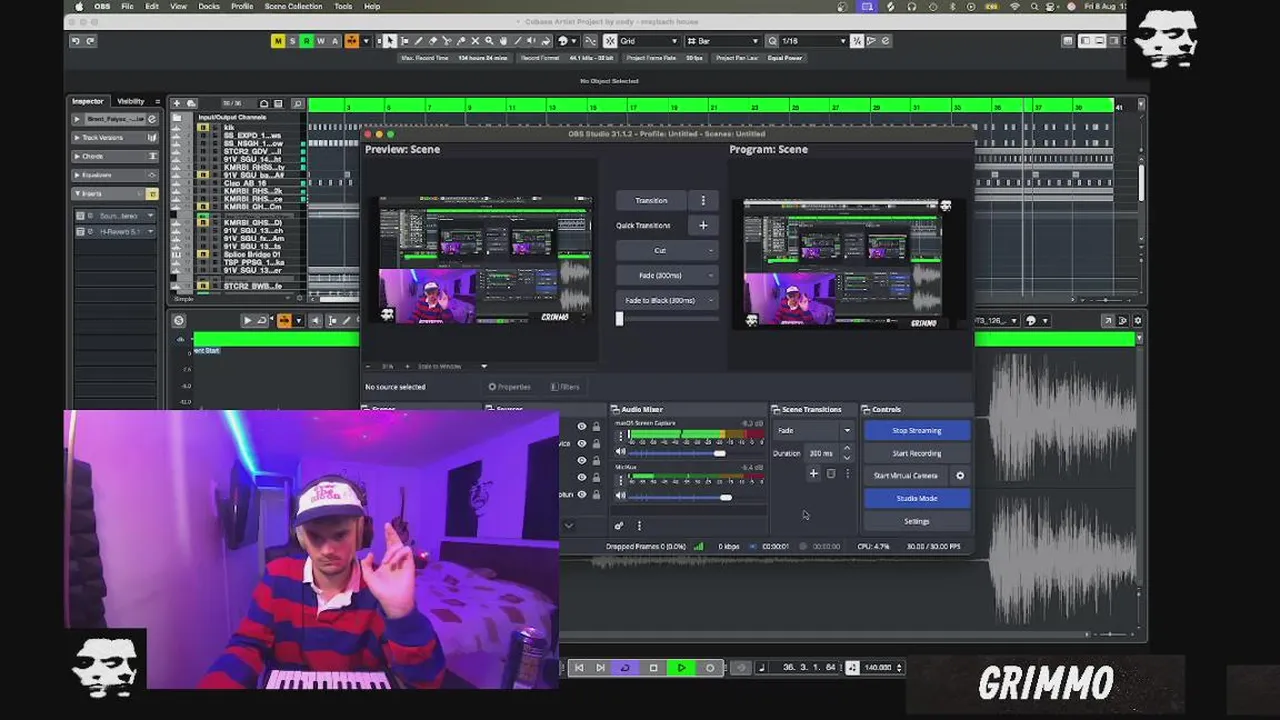This screenshot has height=720, width=1280.
Task: Select the Mute X tool
Action: pos(475,41)
